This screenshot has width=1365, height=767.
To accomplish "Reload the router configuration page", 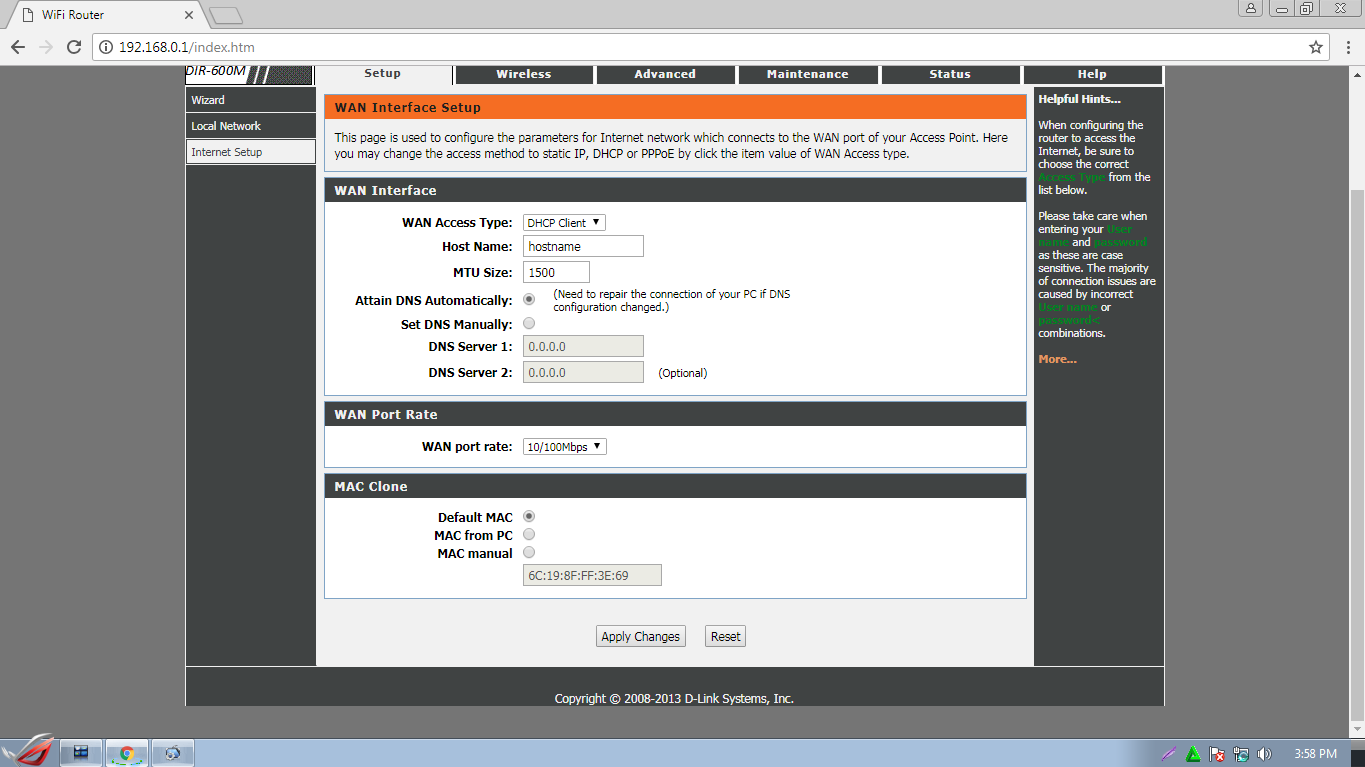I will (73, 46).
